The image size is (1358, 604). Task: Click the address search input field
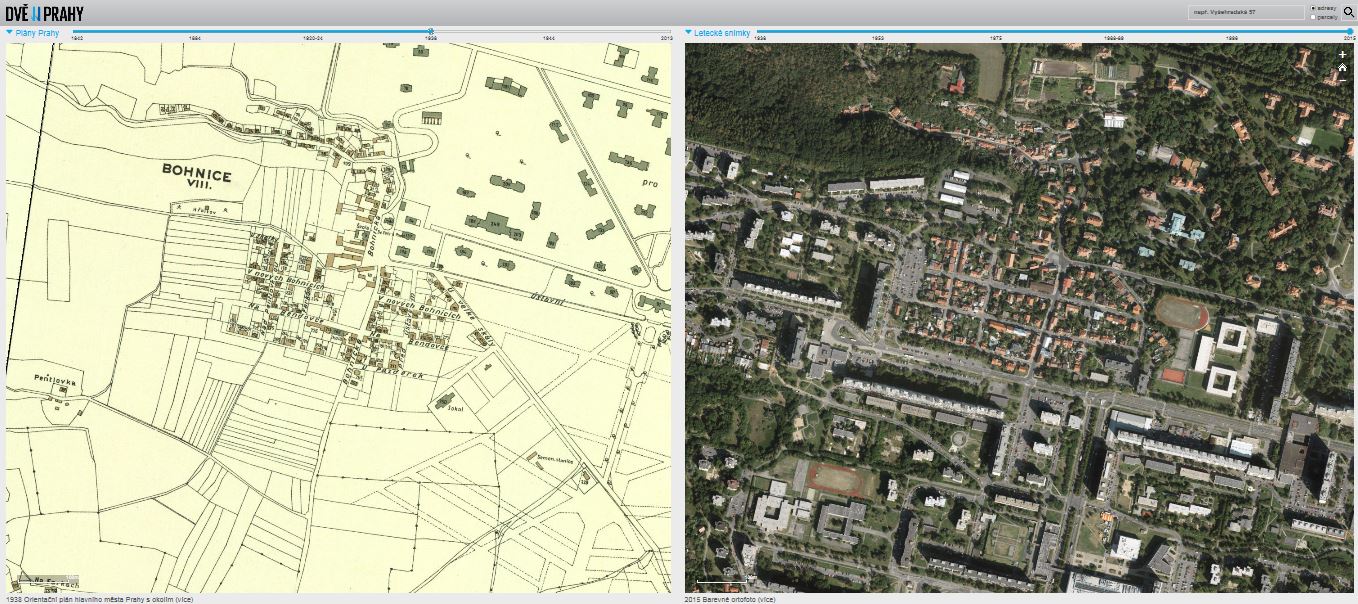point(1246,13)
